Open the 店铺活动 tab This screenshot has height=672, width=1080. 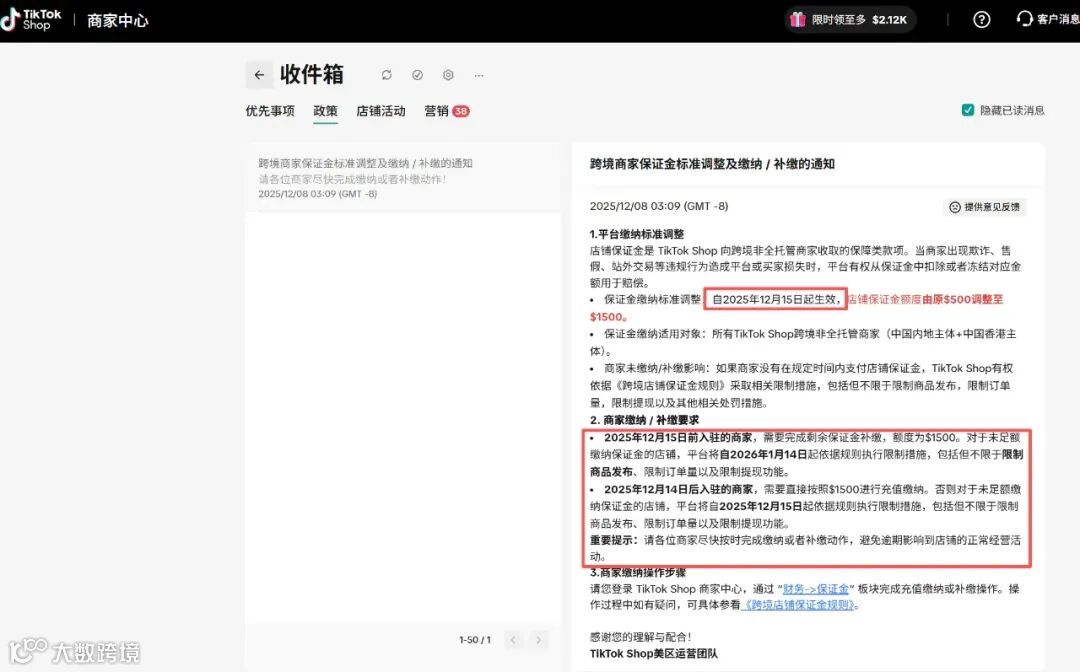(380, 111)
